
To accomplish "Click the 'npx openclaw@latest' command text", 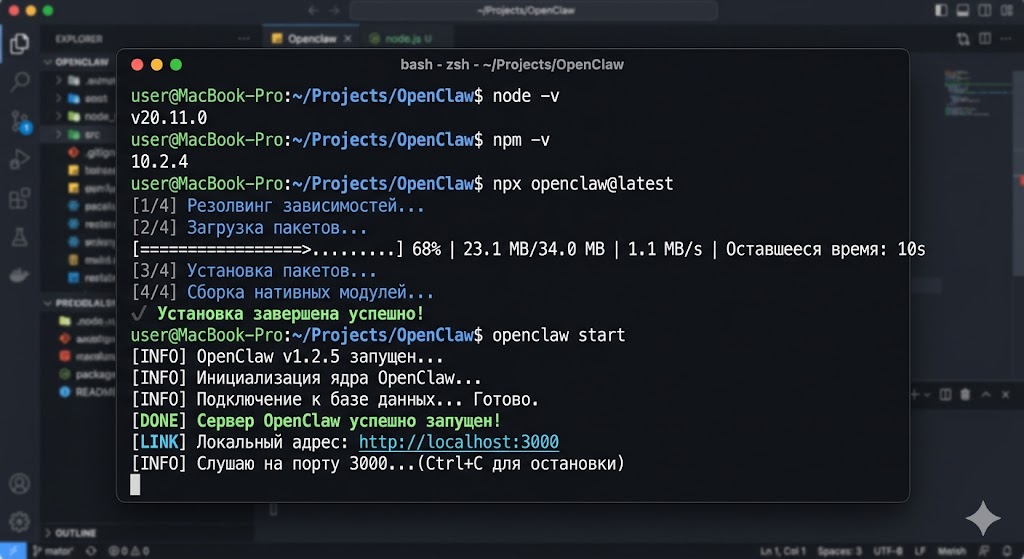I will tap(583, 184).
